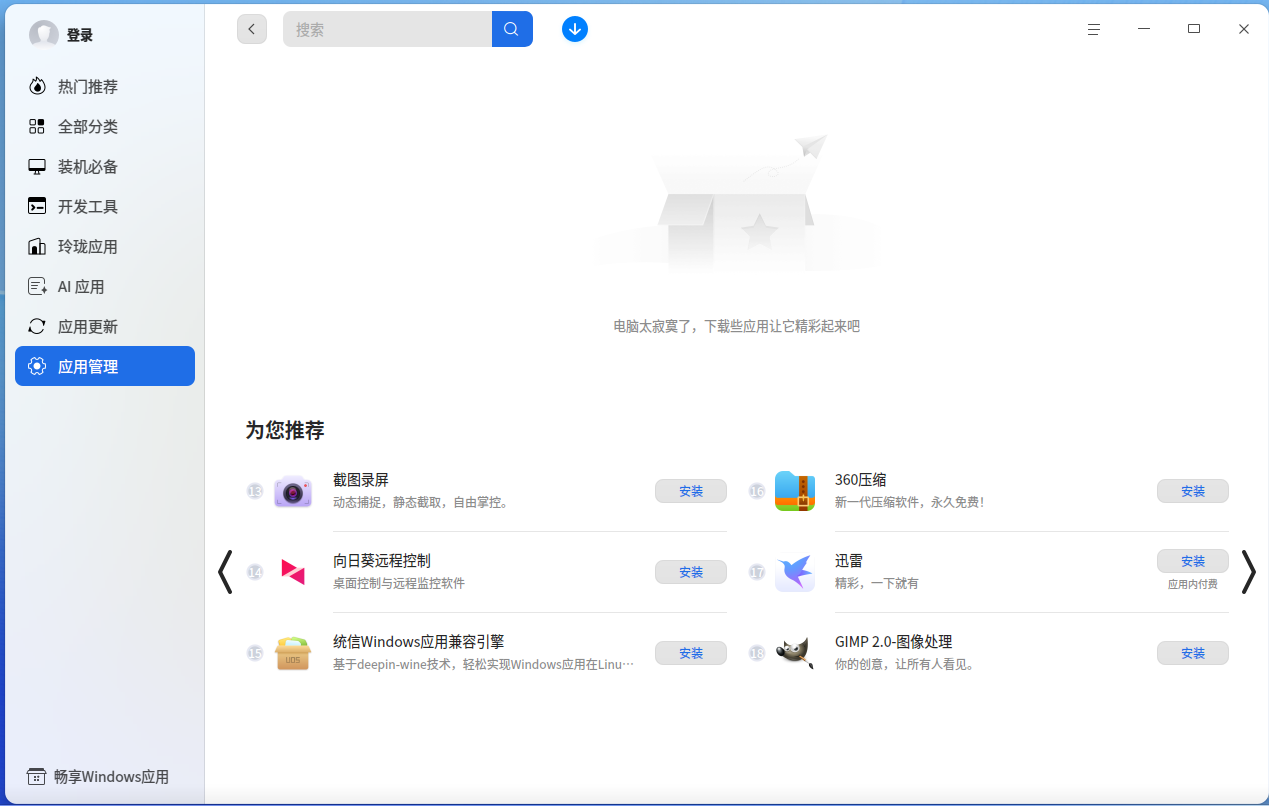
Task: Click the flame icon beside 热门推荐
Action: (x=37, y=87)
